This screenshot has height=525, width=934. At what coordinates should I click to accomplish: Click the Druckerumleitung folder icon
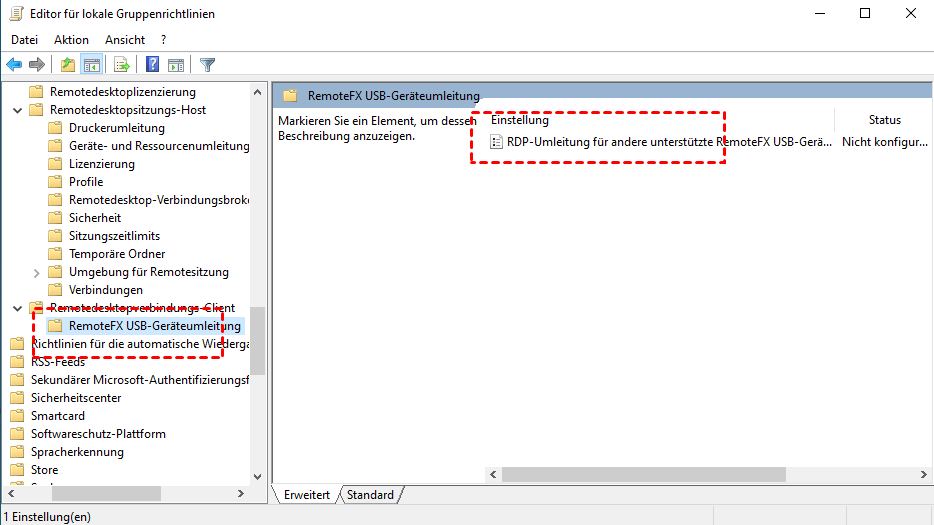(55, 128)
